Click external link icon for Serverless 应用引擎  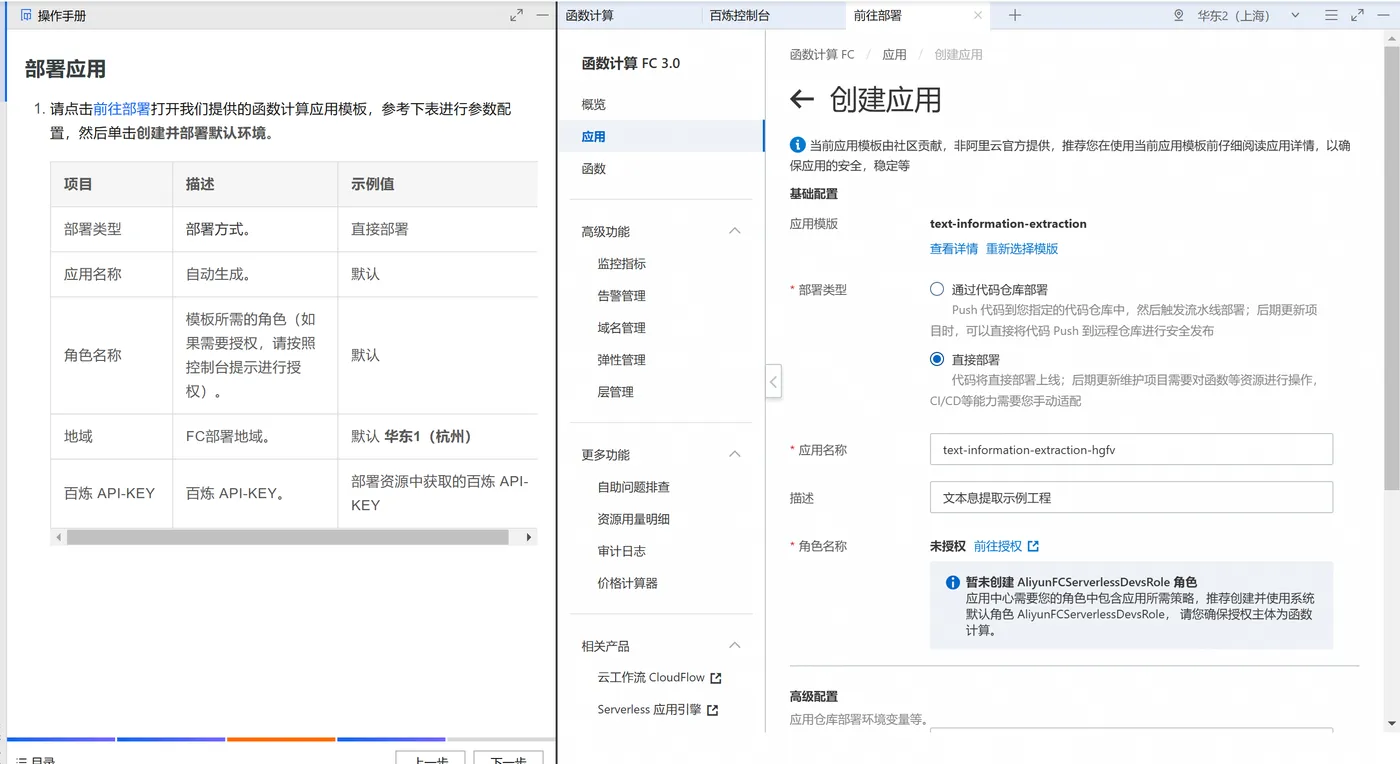712,710
